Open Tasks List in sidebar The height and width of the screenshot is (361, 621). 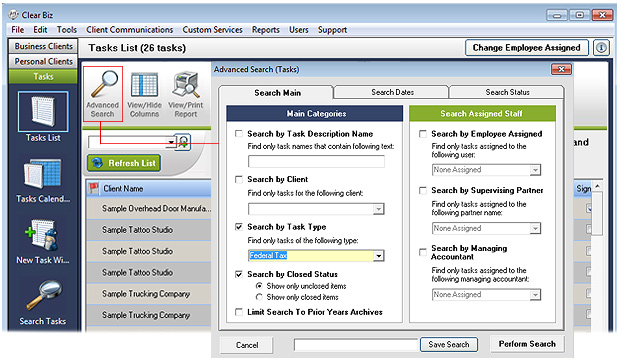pyautogui.click(x=43, y=117)
